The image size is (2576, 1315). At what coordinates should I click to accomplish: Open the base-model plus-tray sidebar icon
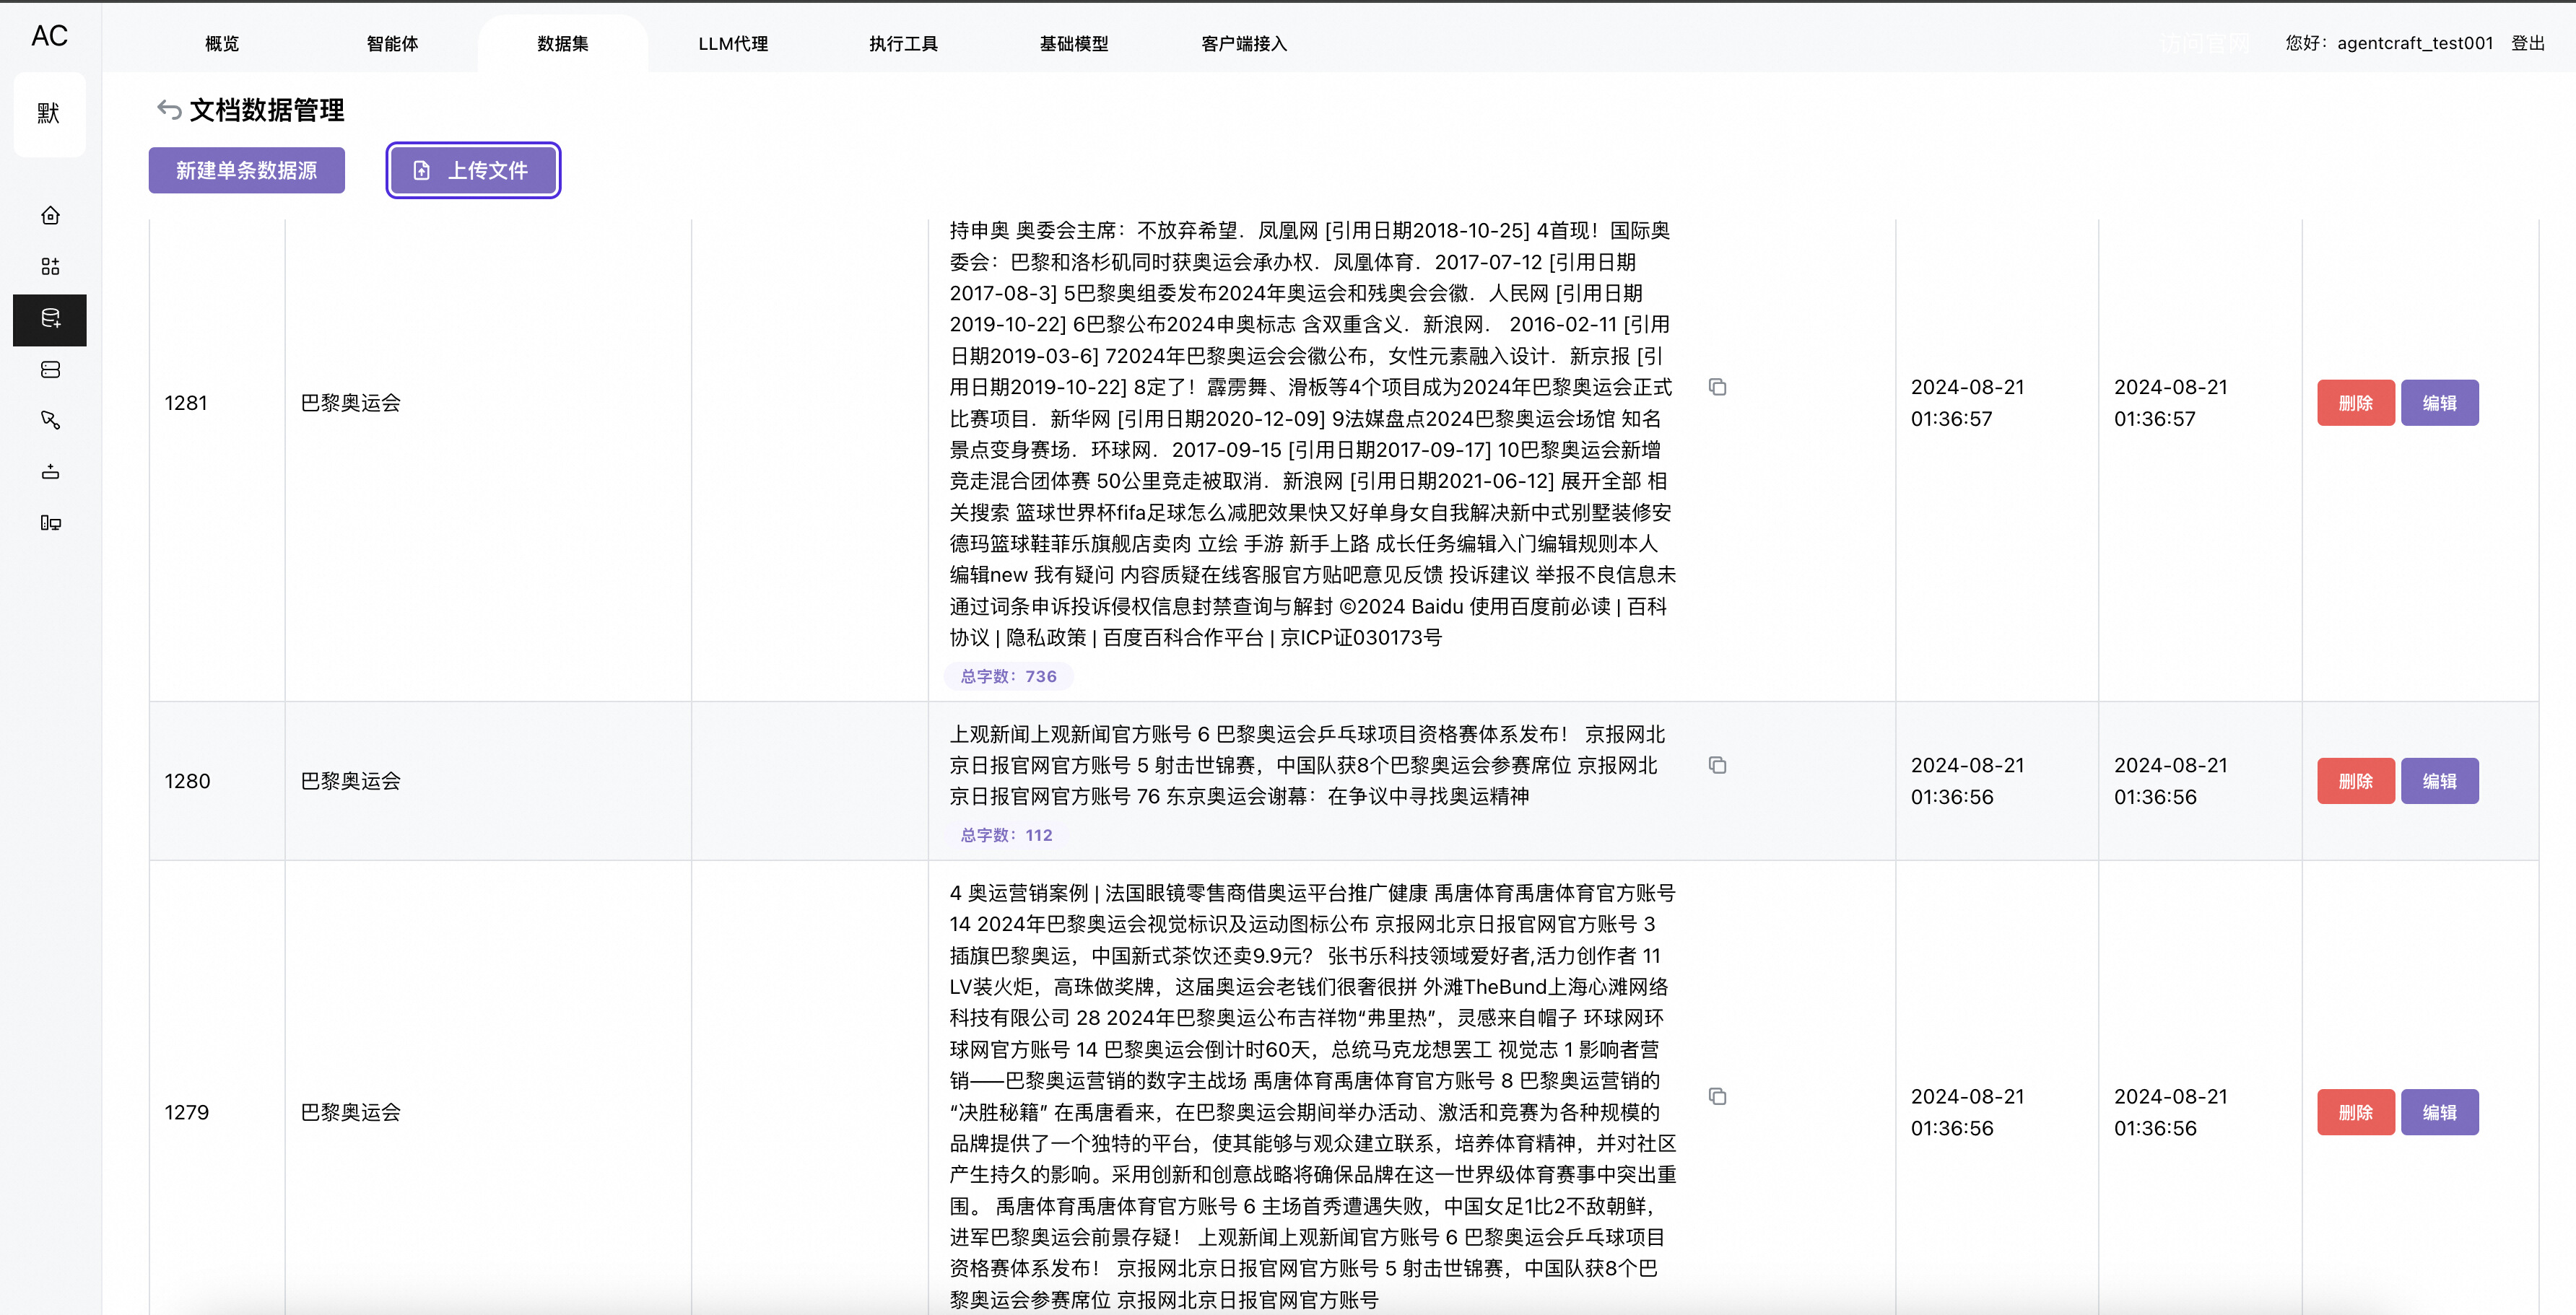50,472
